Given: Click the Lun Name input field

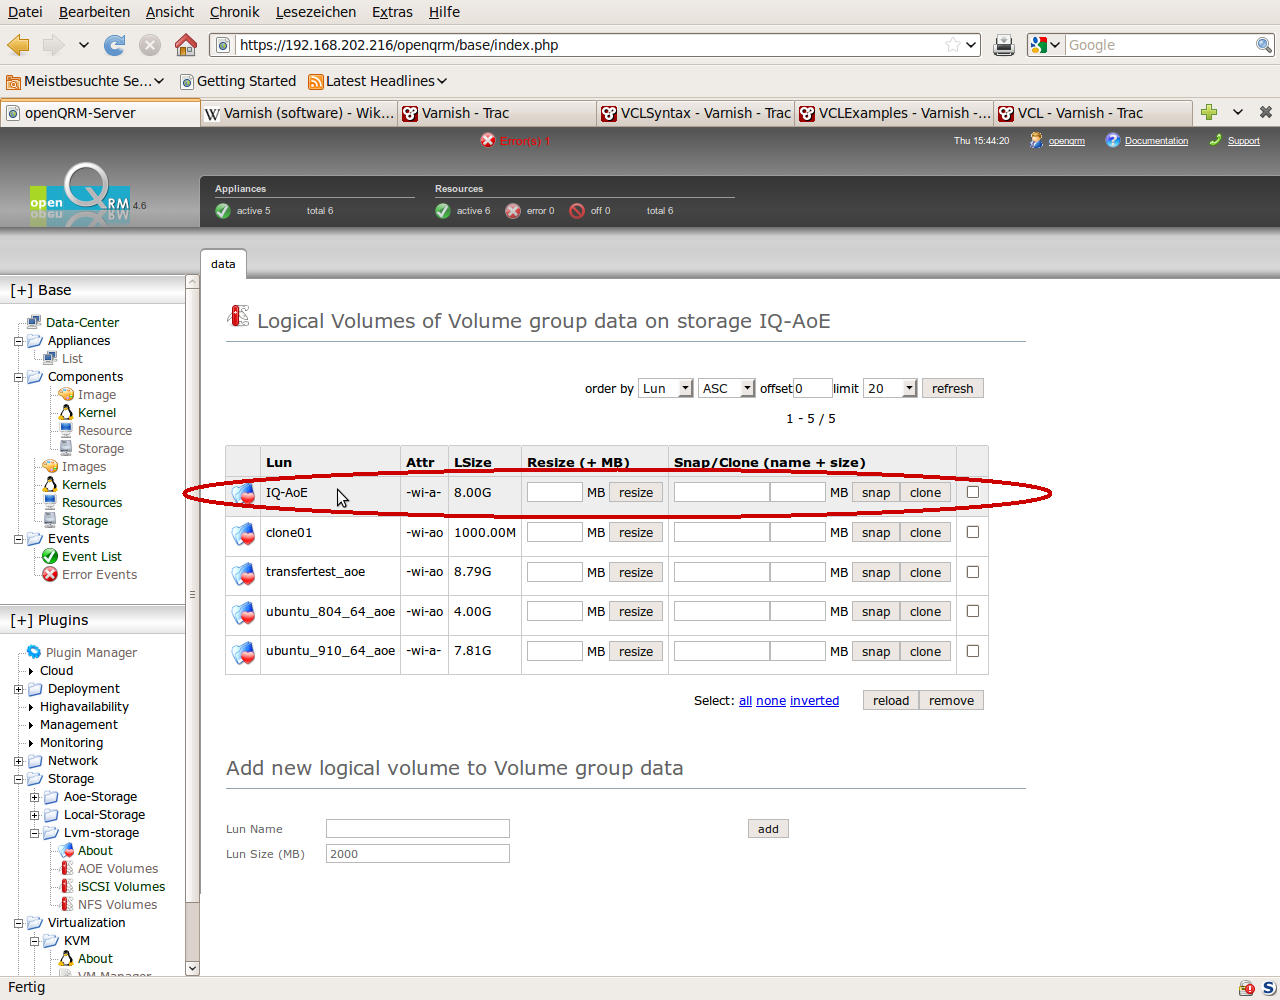Looking at the screenshot, I should [417, 829].
